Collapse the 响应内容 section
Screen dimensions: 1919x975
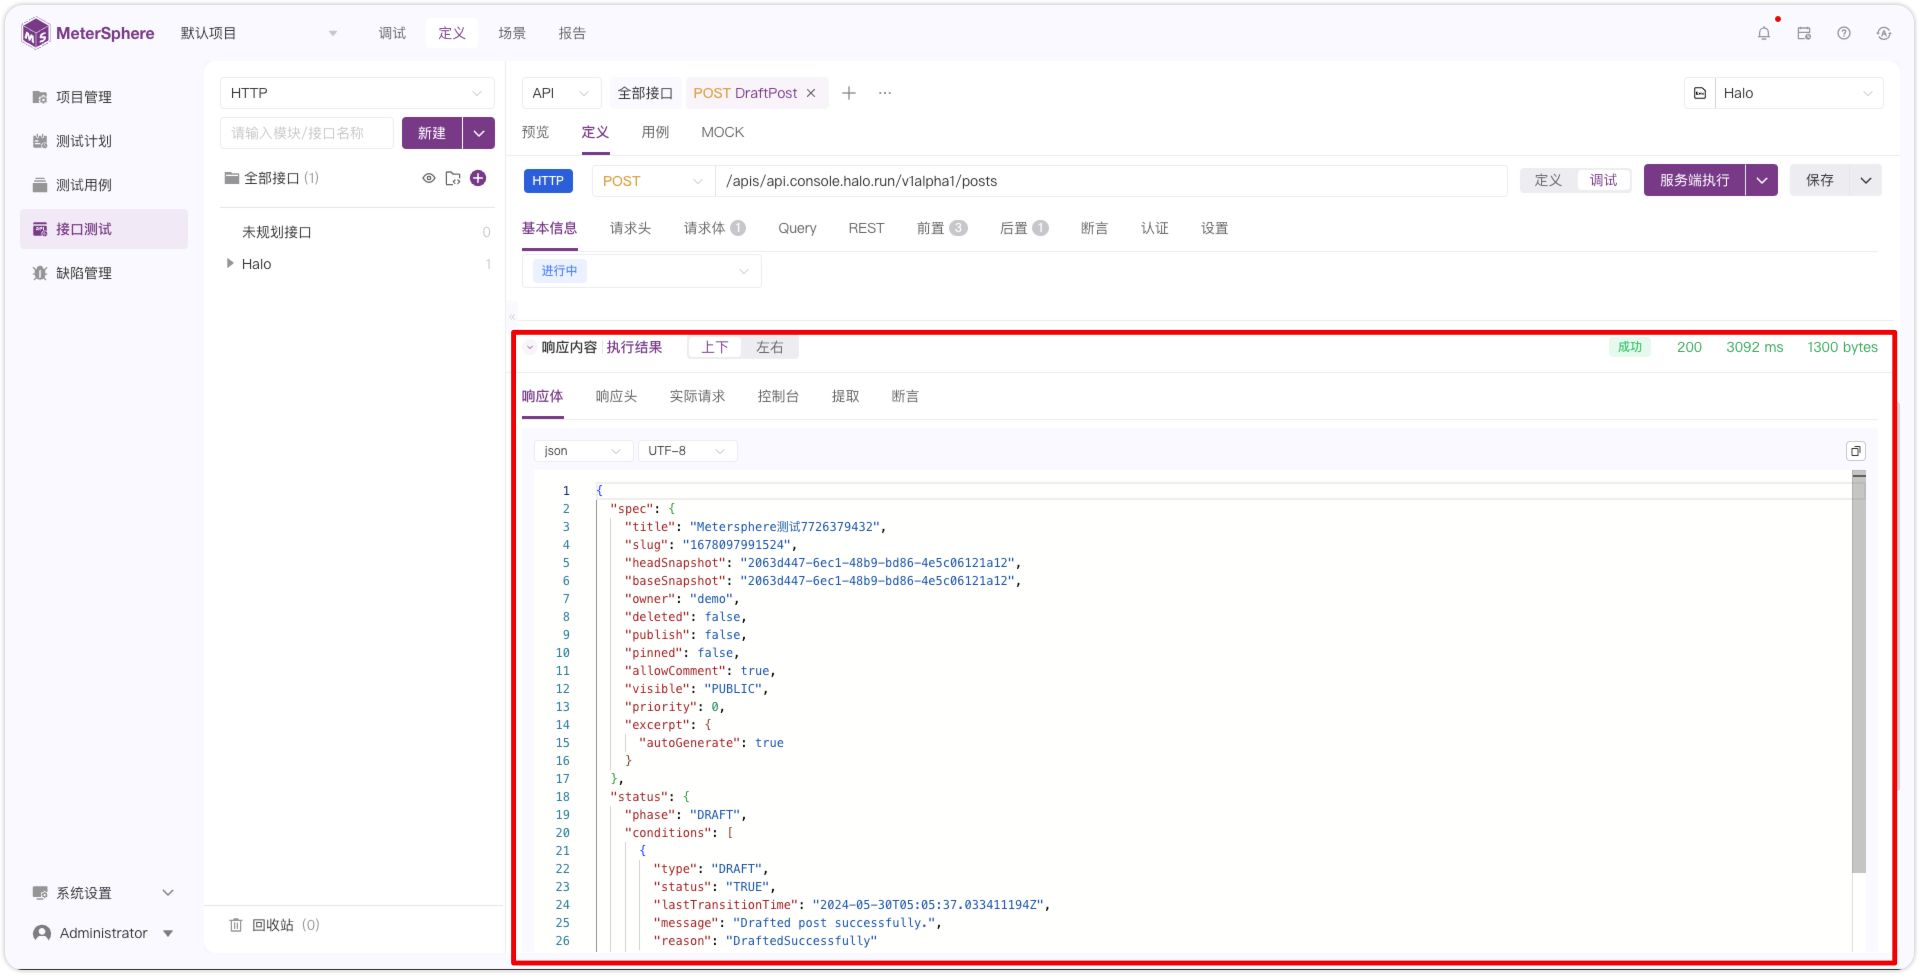[x=530, y=347]
